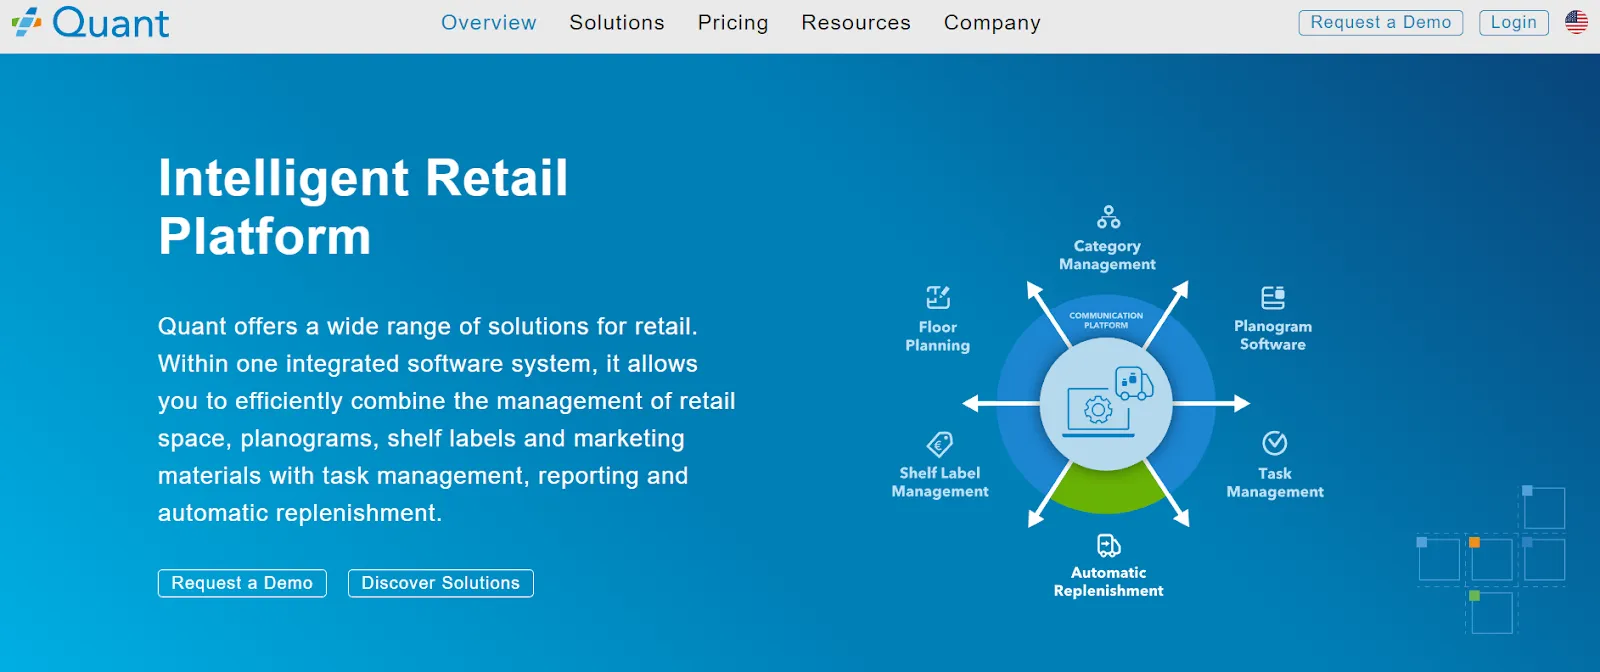Open language selector US flag
The height and width of the screenshot is (672, 1600).
click(x=1577, y=22)
